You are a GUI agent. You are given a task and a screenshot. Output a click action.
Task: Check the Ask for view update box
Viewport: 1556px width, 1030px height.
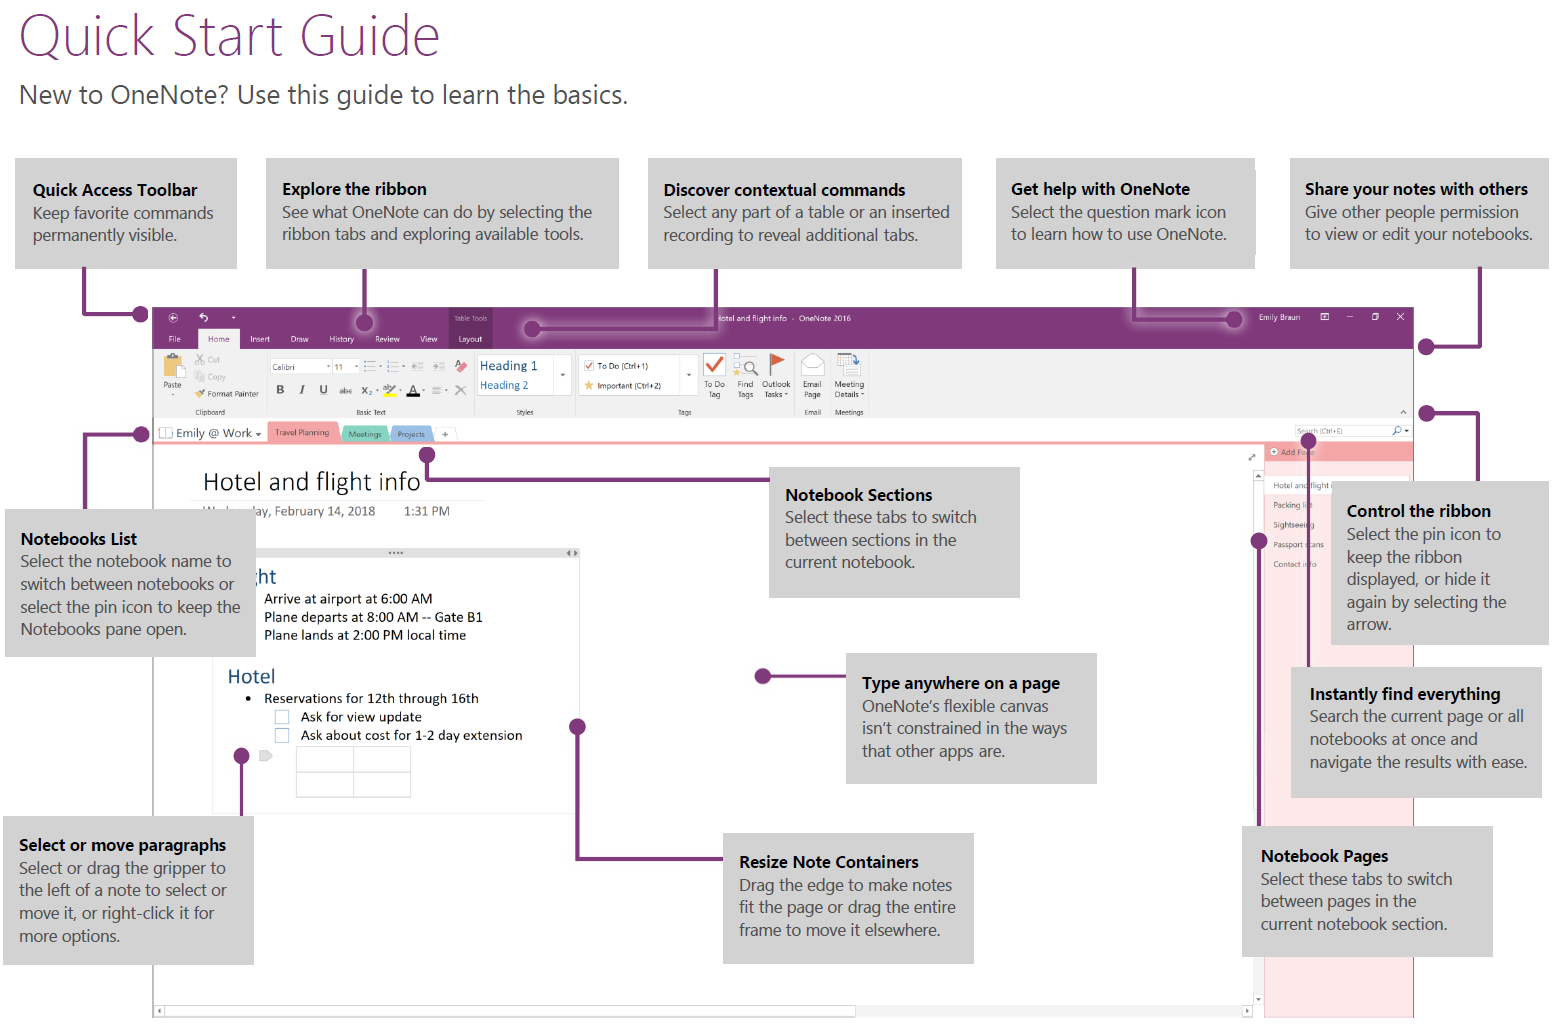pyautogui.click(x=282, y=717)
